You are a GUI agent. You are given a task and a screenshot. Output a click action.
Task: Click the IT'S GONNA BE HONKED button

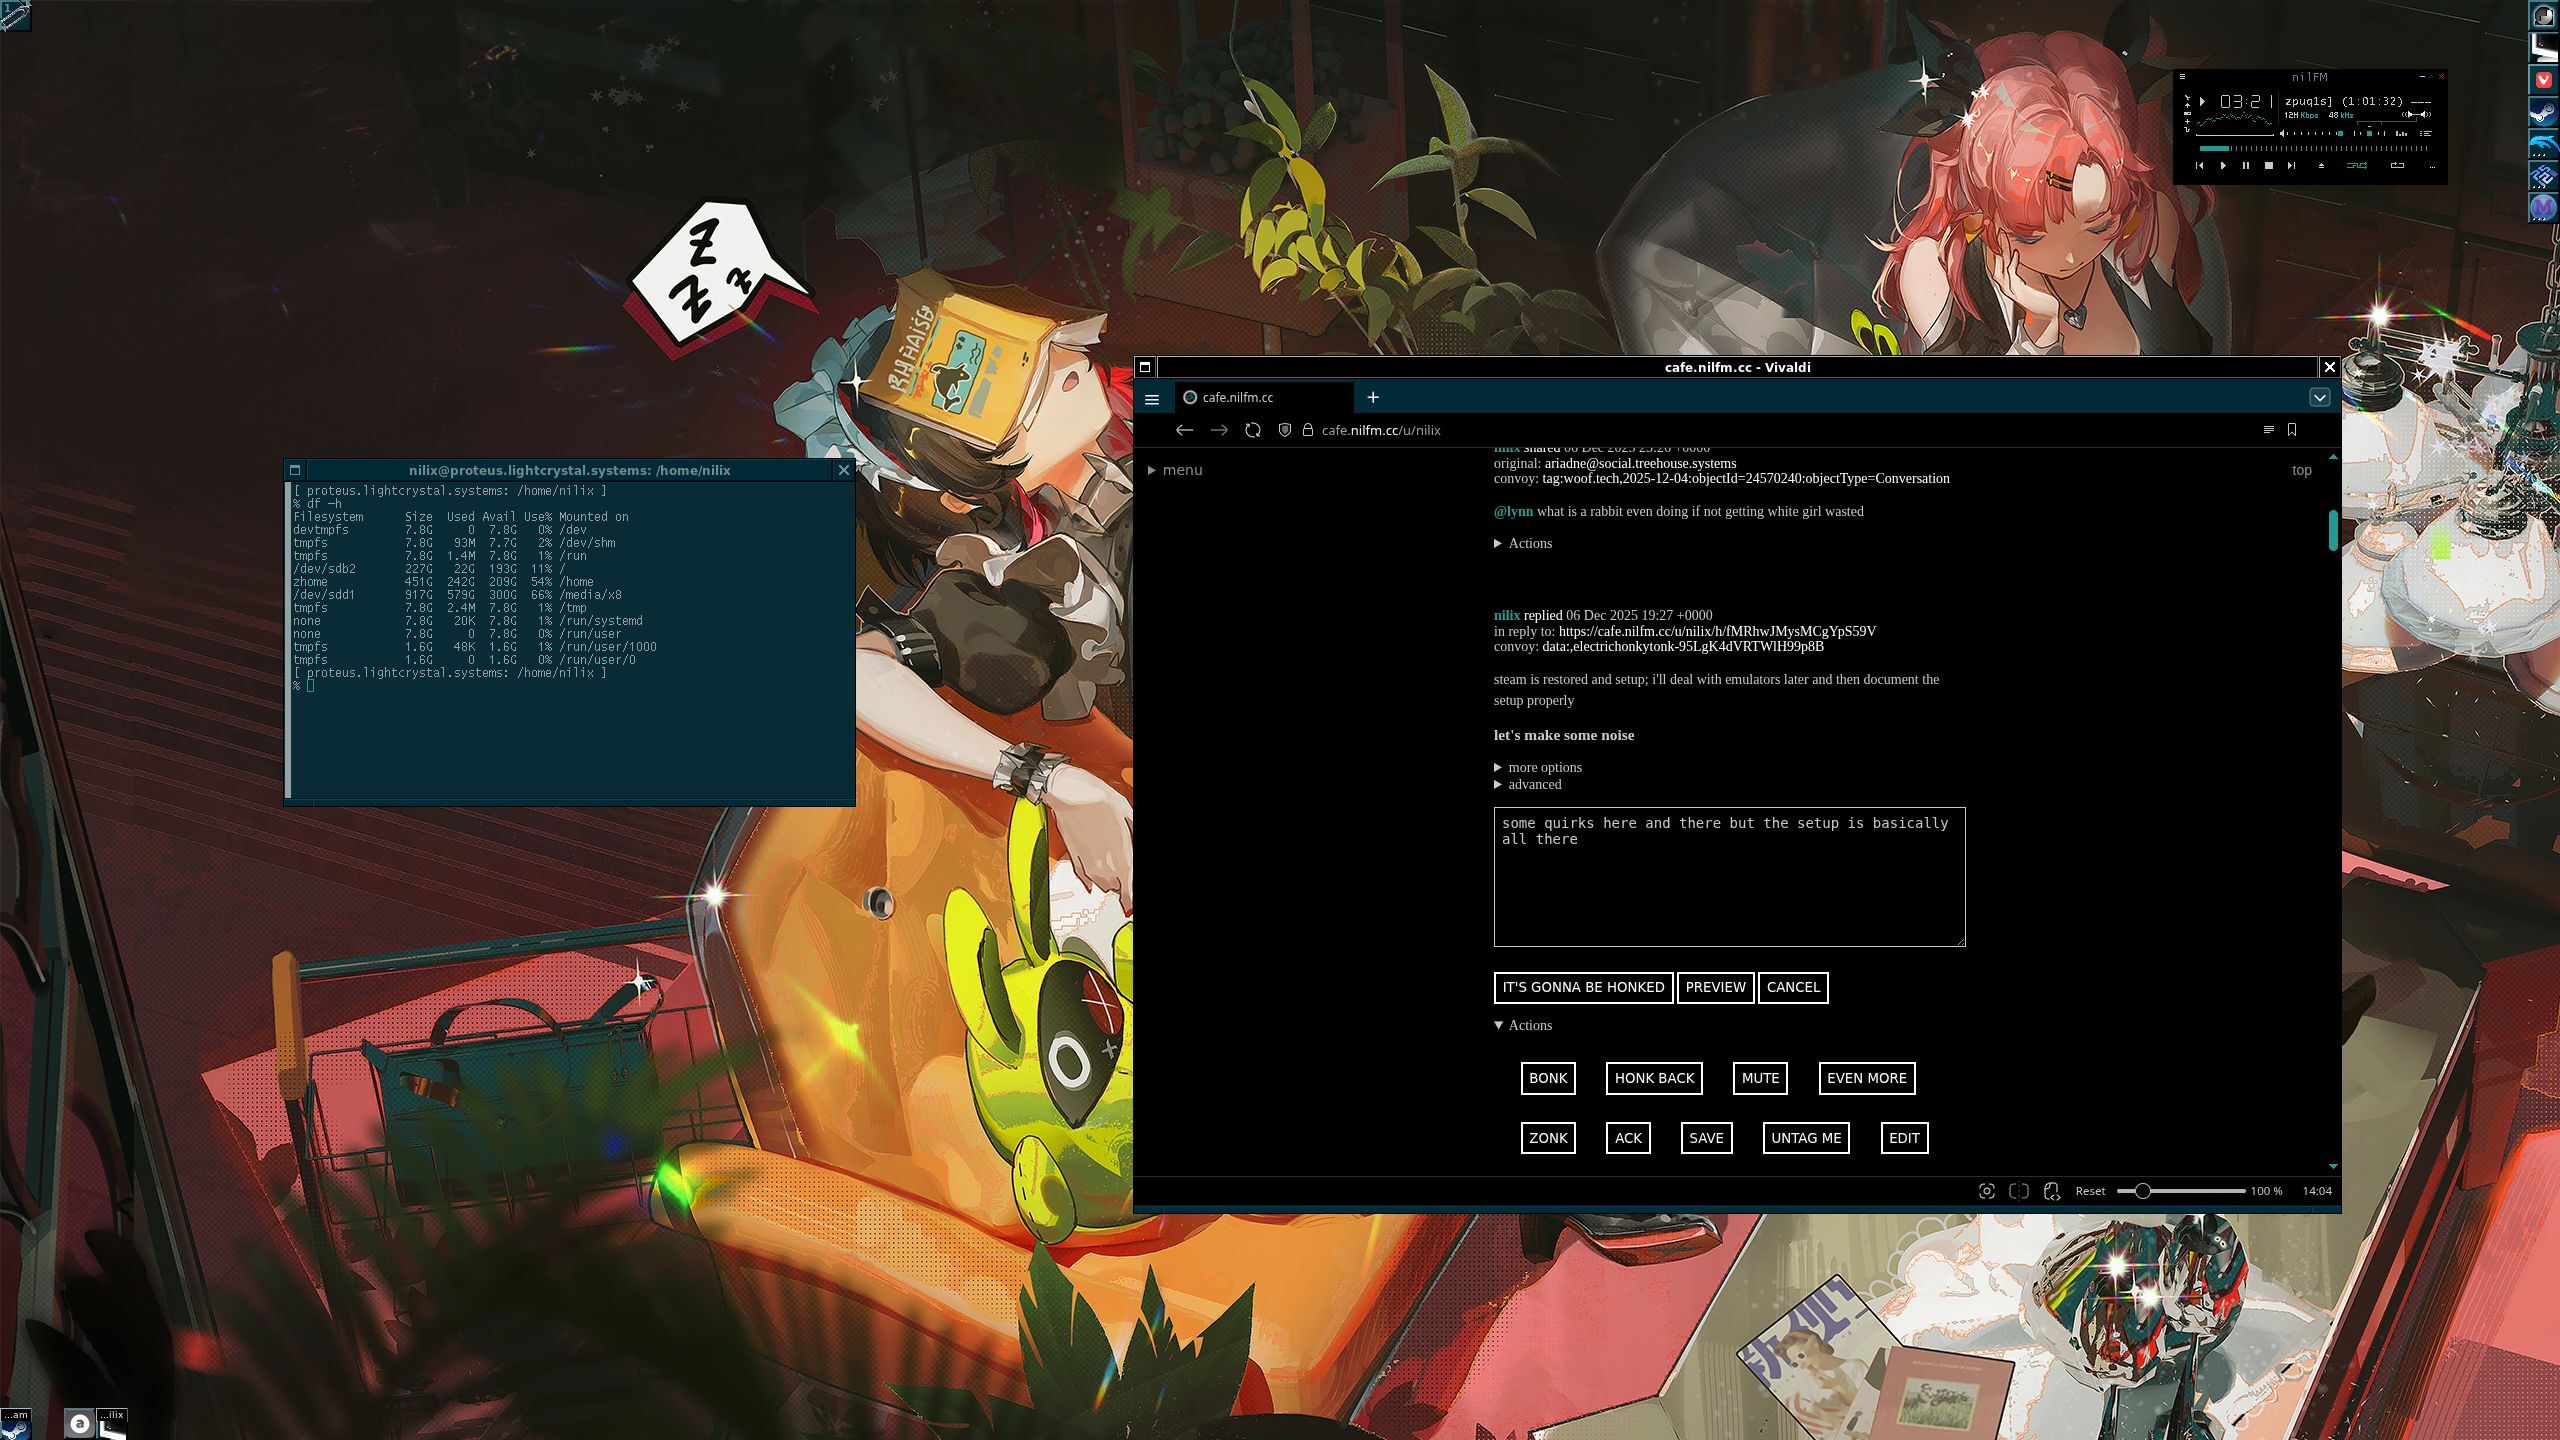click(x=1583, y=987)
